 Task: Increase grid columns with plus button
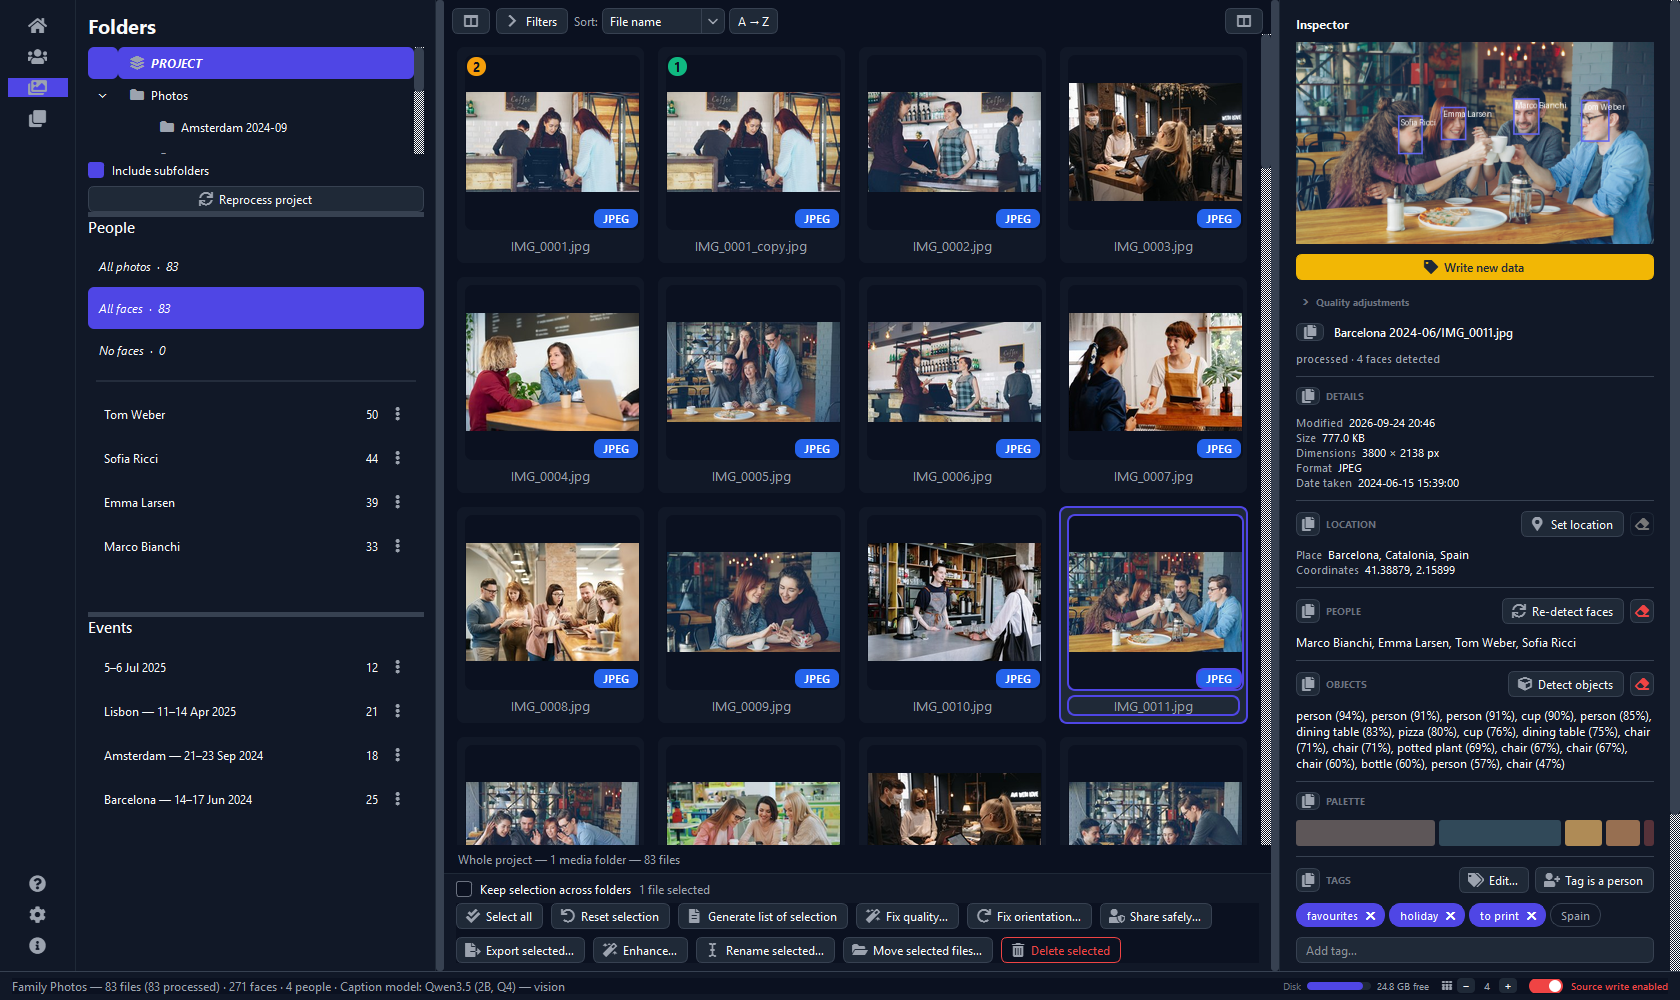pyautogui.click(x=1508, y=986)
